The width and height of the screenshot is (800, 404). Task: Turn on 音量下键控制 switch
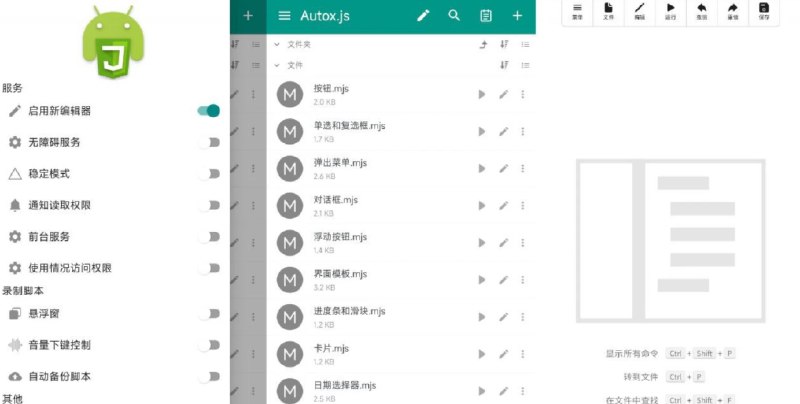coord(210,345)
